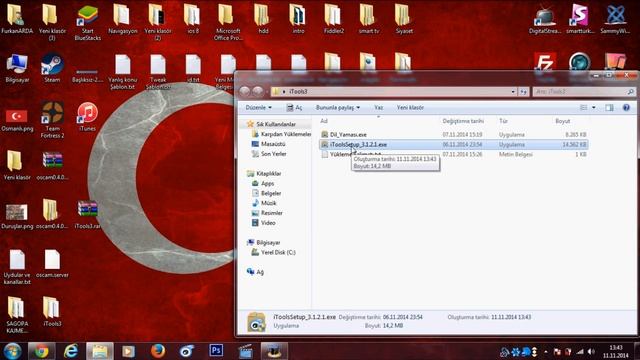
Task: Change the view with the view icon button
Action: [584, 107]
